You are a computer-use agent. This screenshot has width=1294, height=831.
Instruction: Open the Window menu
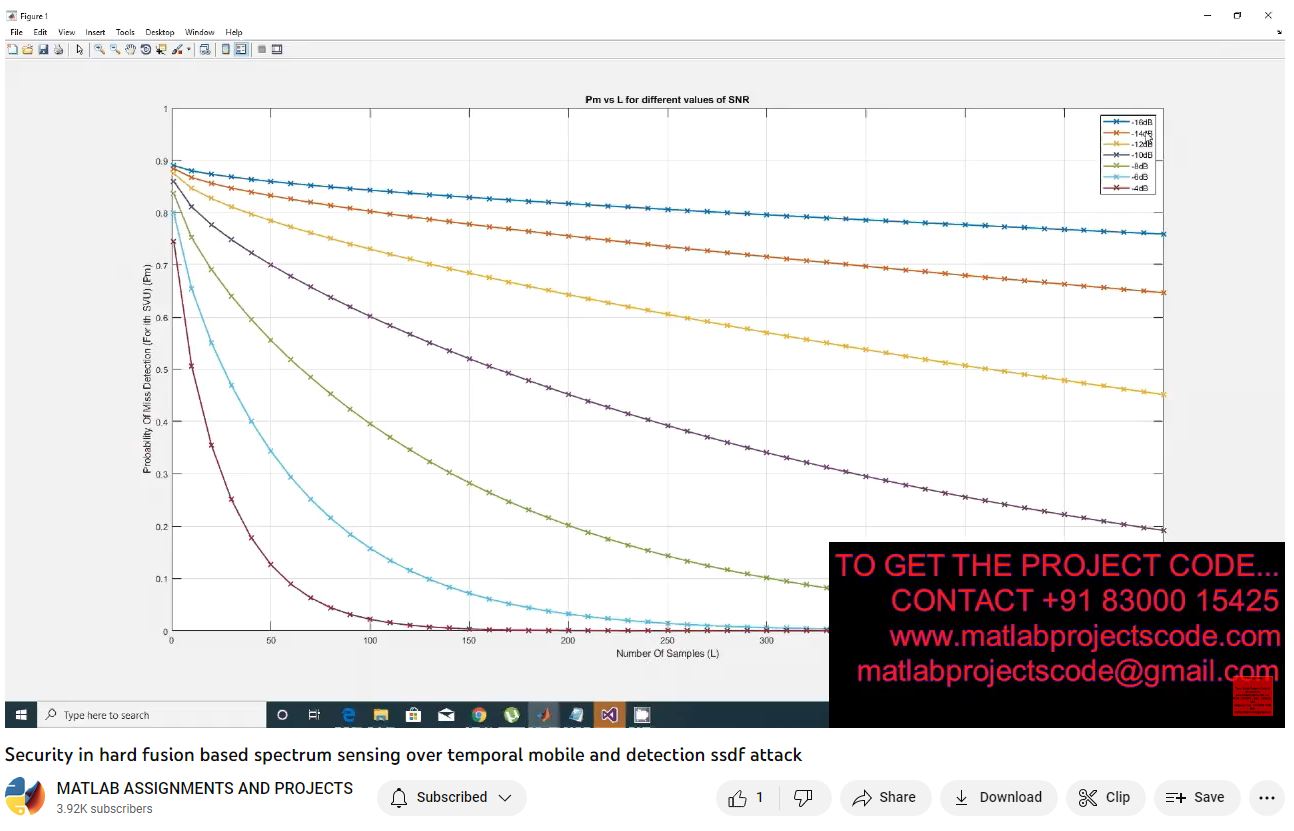200,32
